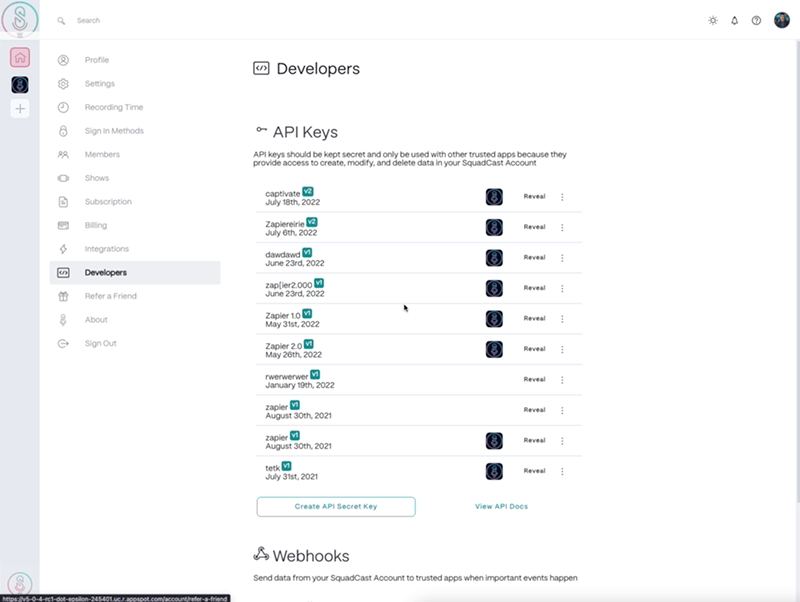
Task: Open Billing via its card icon
Action: pos(63,225)
